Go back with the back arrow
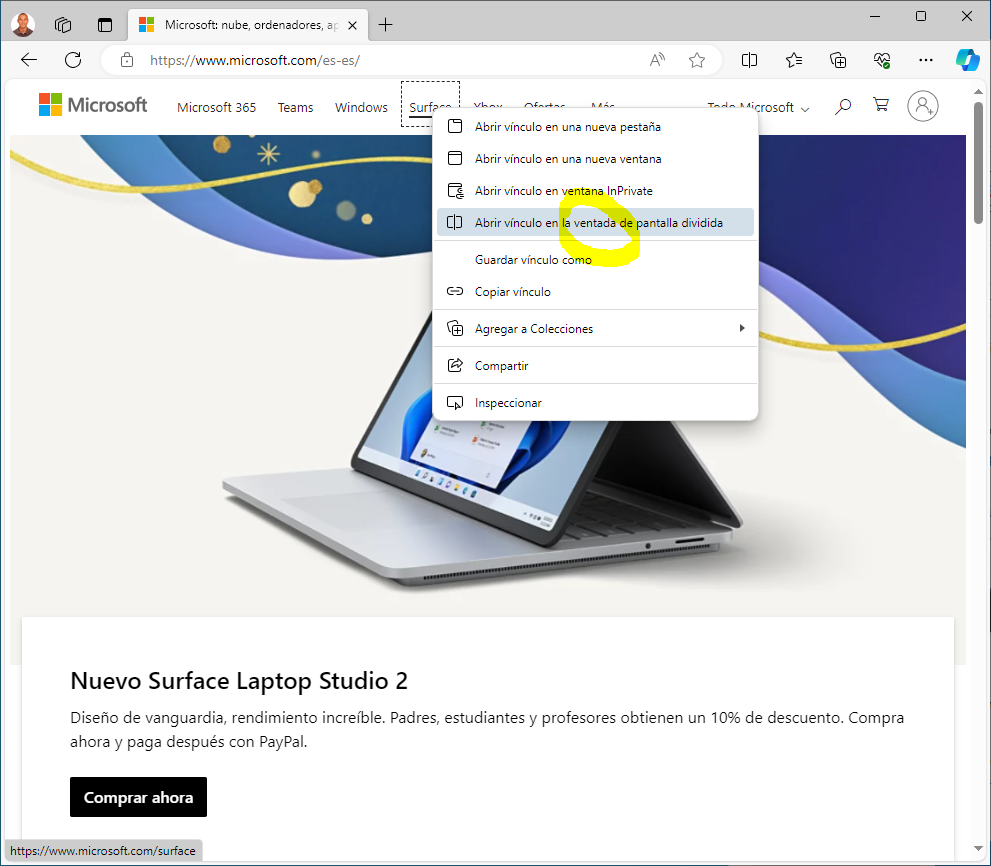Screen dimensions: 991x866 pos(29,60)
